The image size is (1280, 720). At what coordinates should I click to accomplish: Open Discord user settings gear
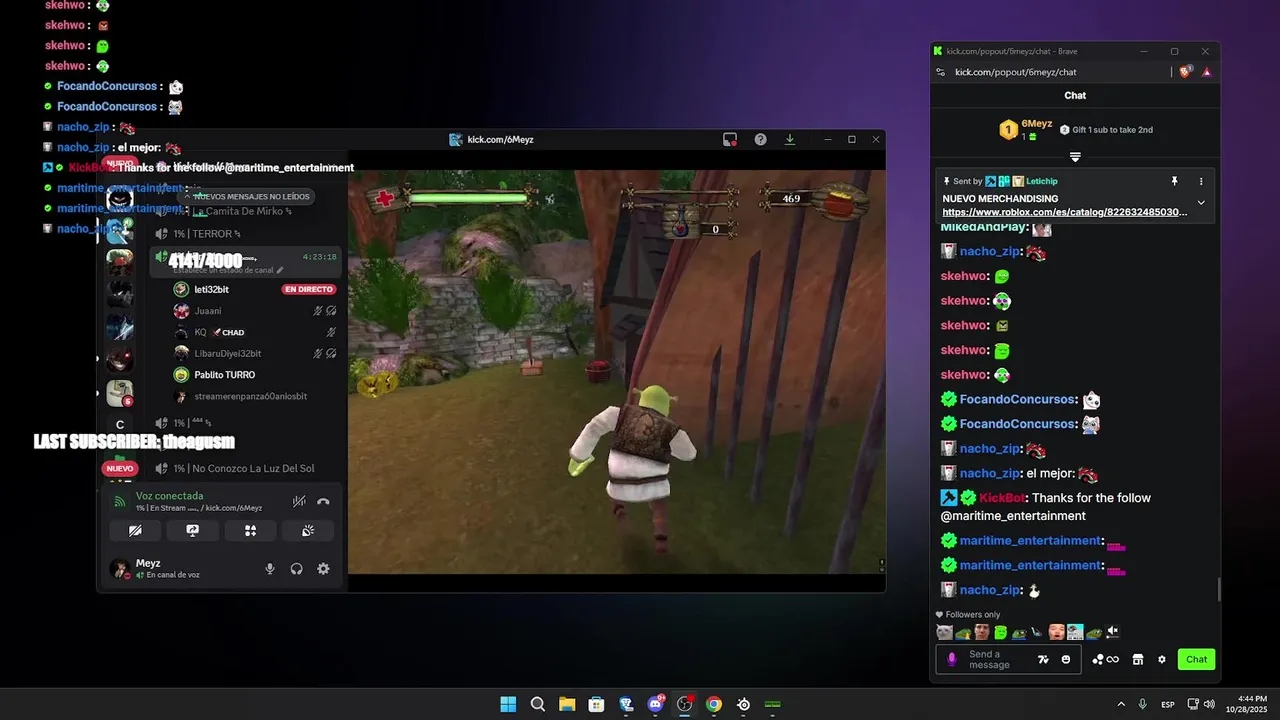point(323,569)
